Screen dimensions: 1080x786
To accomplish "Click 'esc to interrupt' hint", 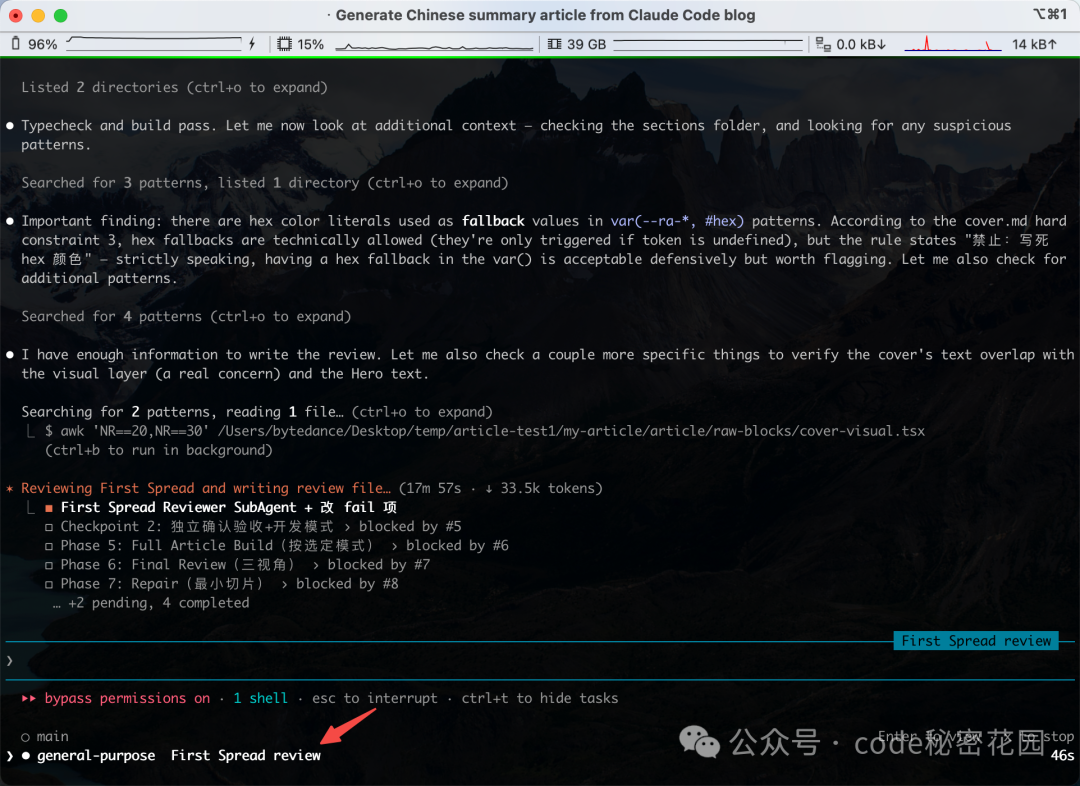I will pyautogui.click(x=375, y=699).
